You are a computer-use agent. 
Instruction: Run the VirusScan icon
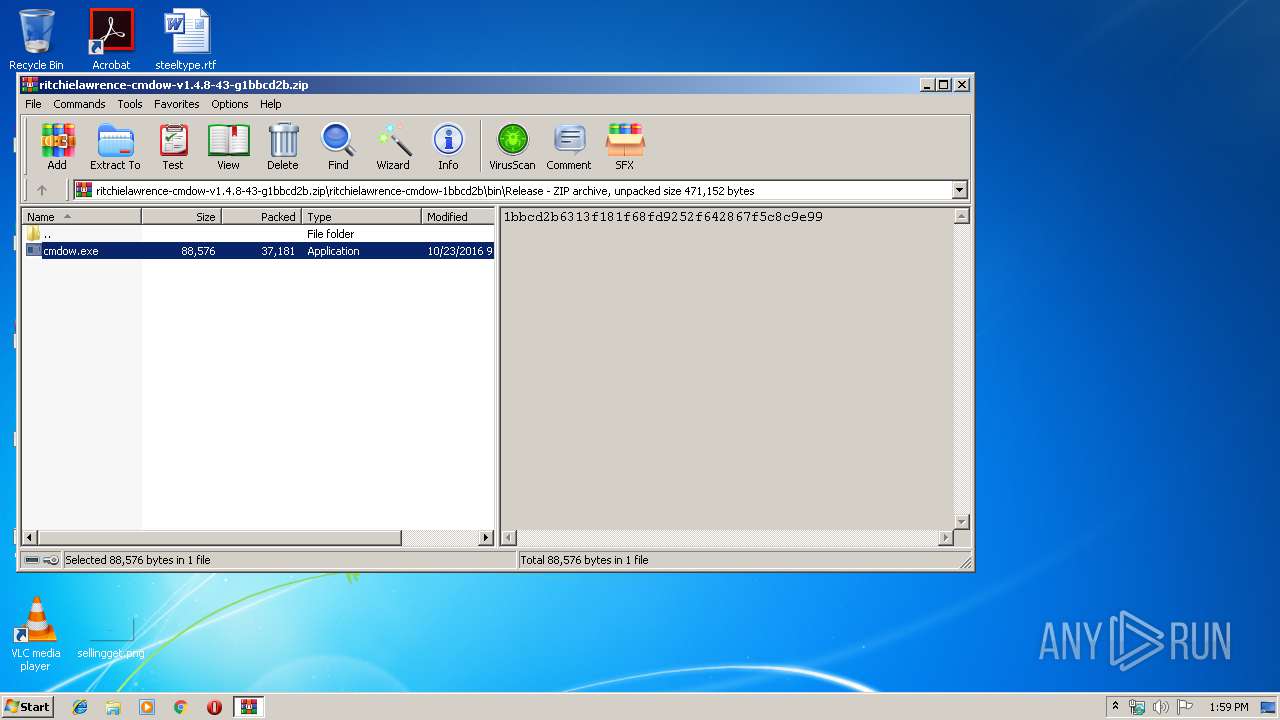tap(512, 146)
